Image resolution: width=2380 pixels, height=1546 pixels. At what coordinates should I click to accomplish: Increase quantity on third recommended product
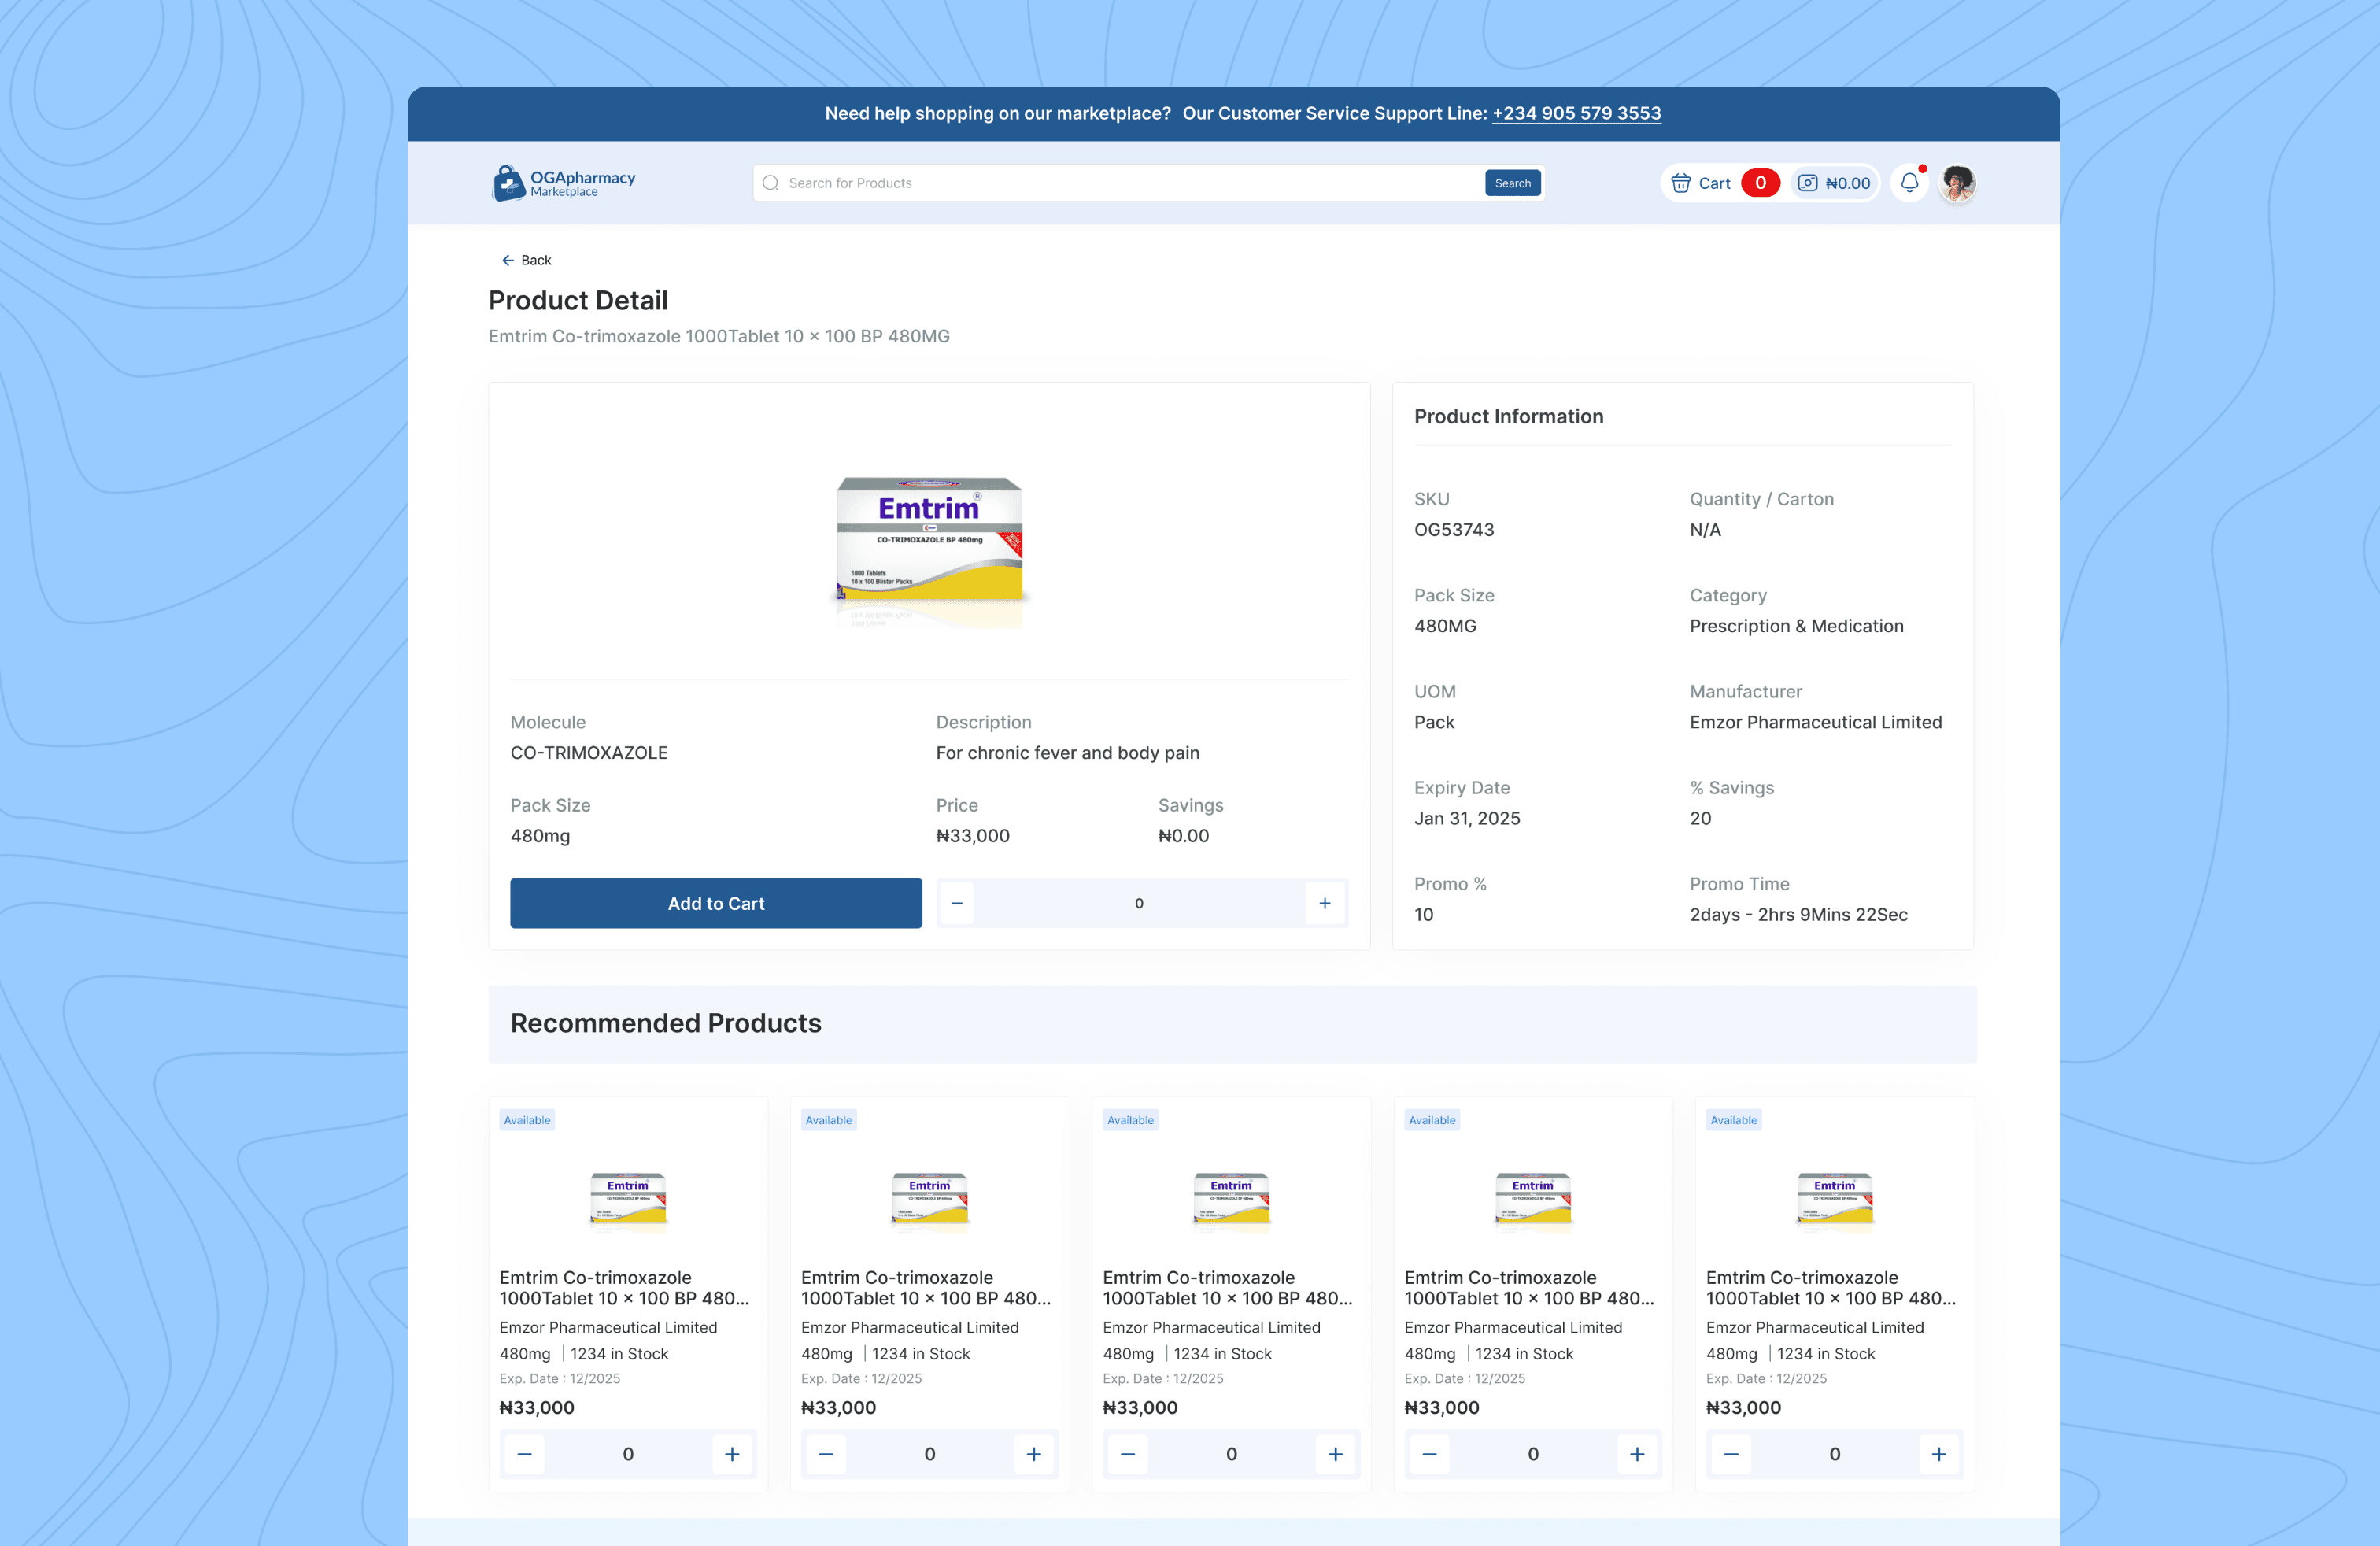point(1336,1454)
